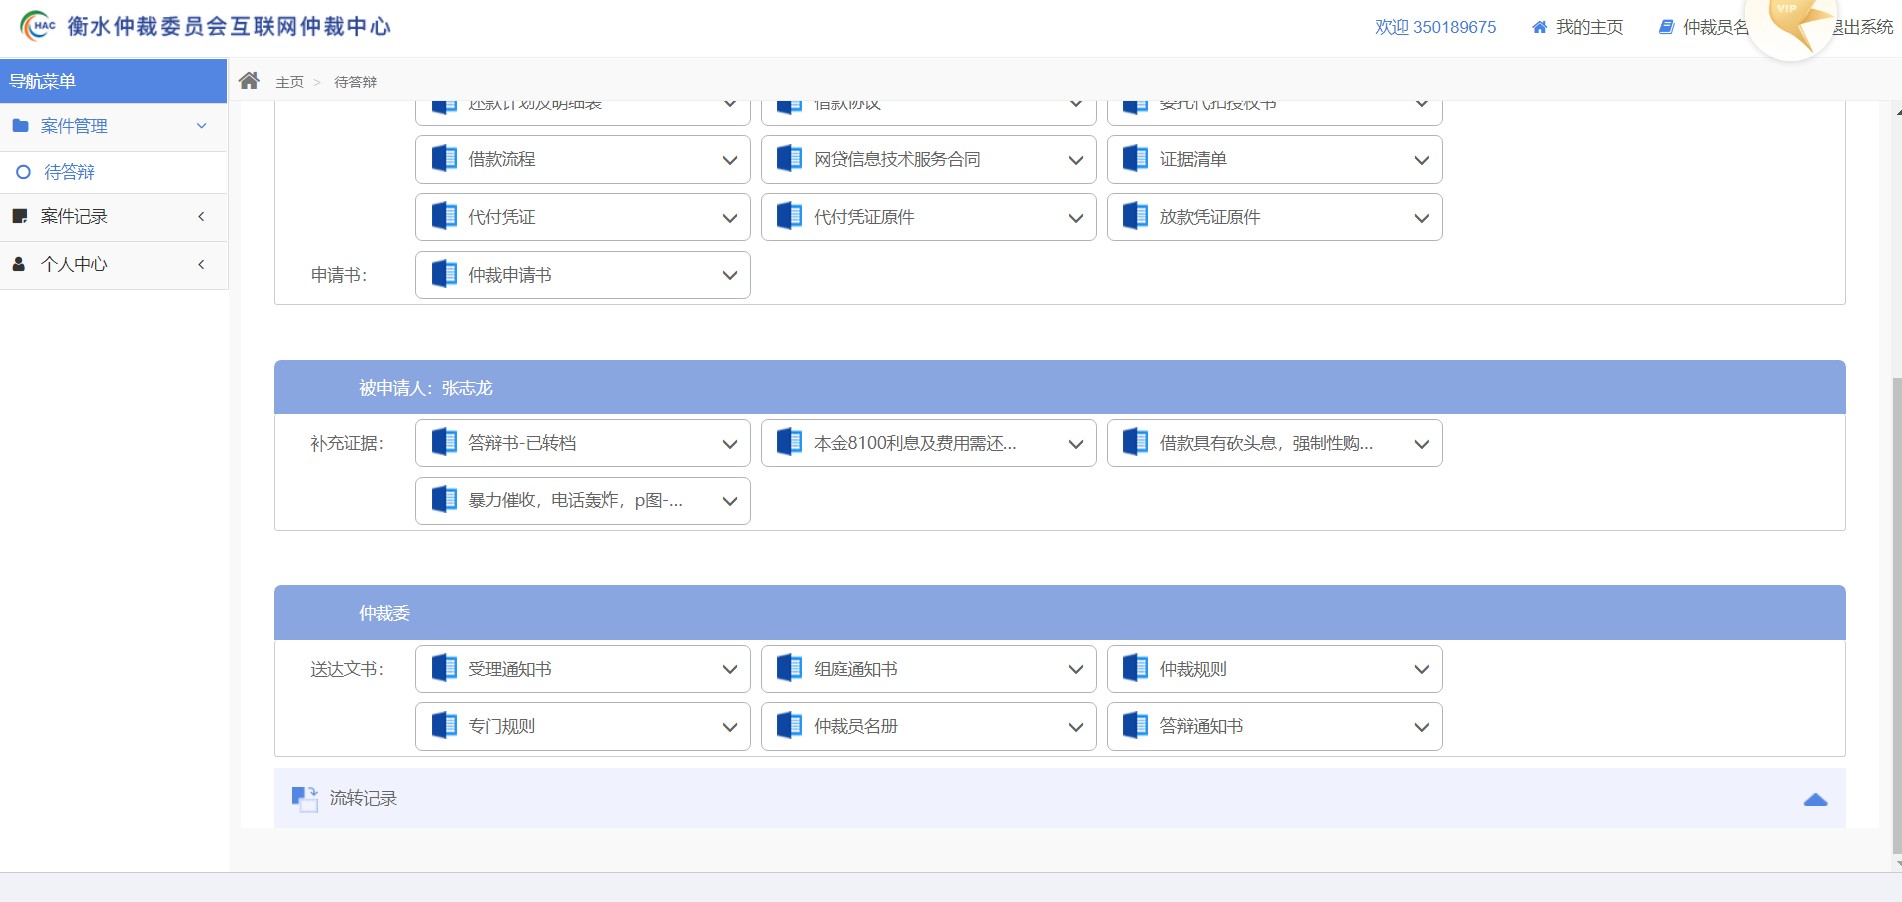Click the 申请书 label

click(339, 275)
